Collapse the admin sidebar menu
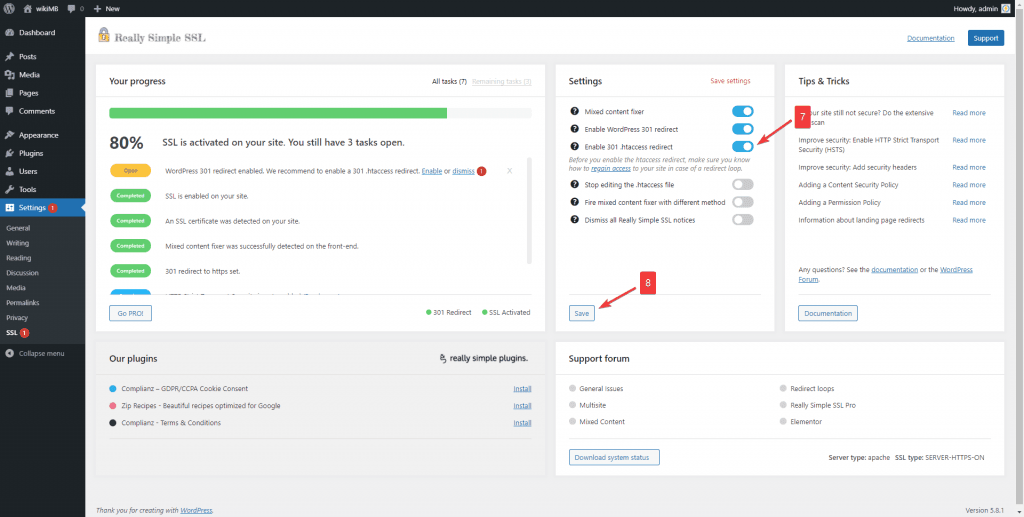The height and width of the screenshot is (517, 1024). point(35,353)
